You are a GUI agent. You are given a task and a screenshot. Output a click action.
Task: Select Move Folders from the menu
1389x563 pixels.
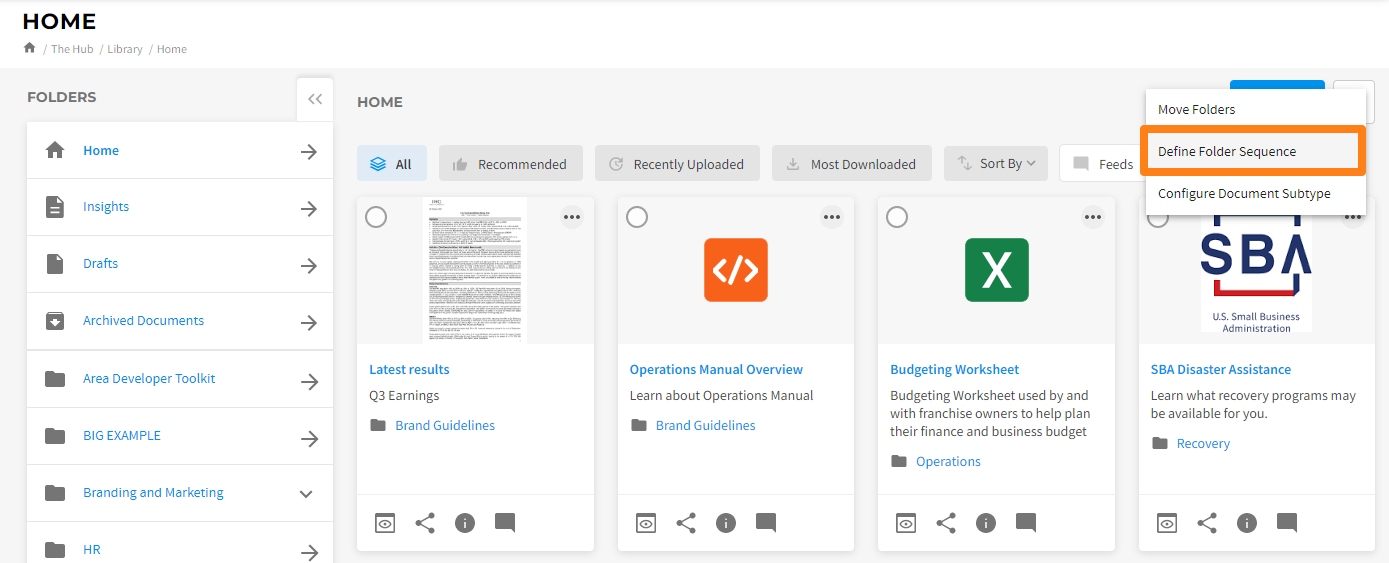coord(1197,110)
